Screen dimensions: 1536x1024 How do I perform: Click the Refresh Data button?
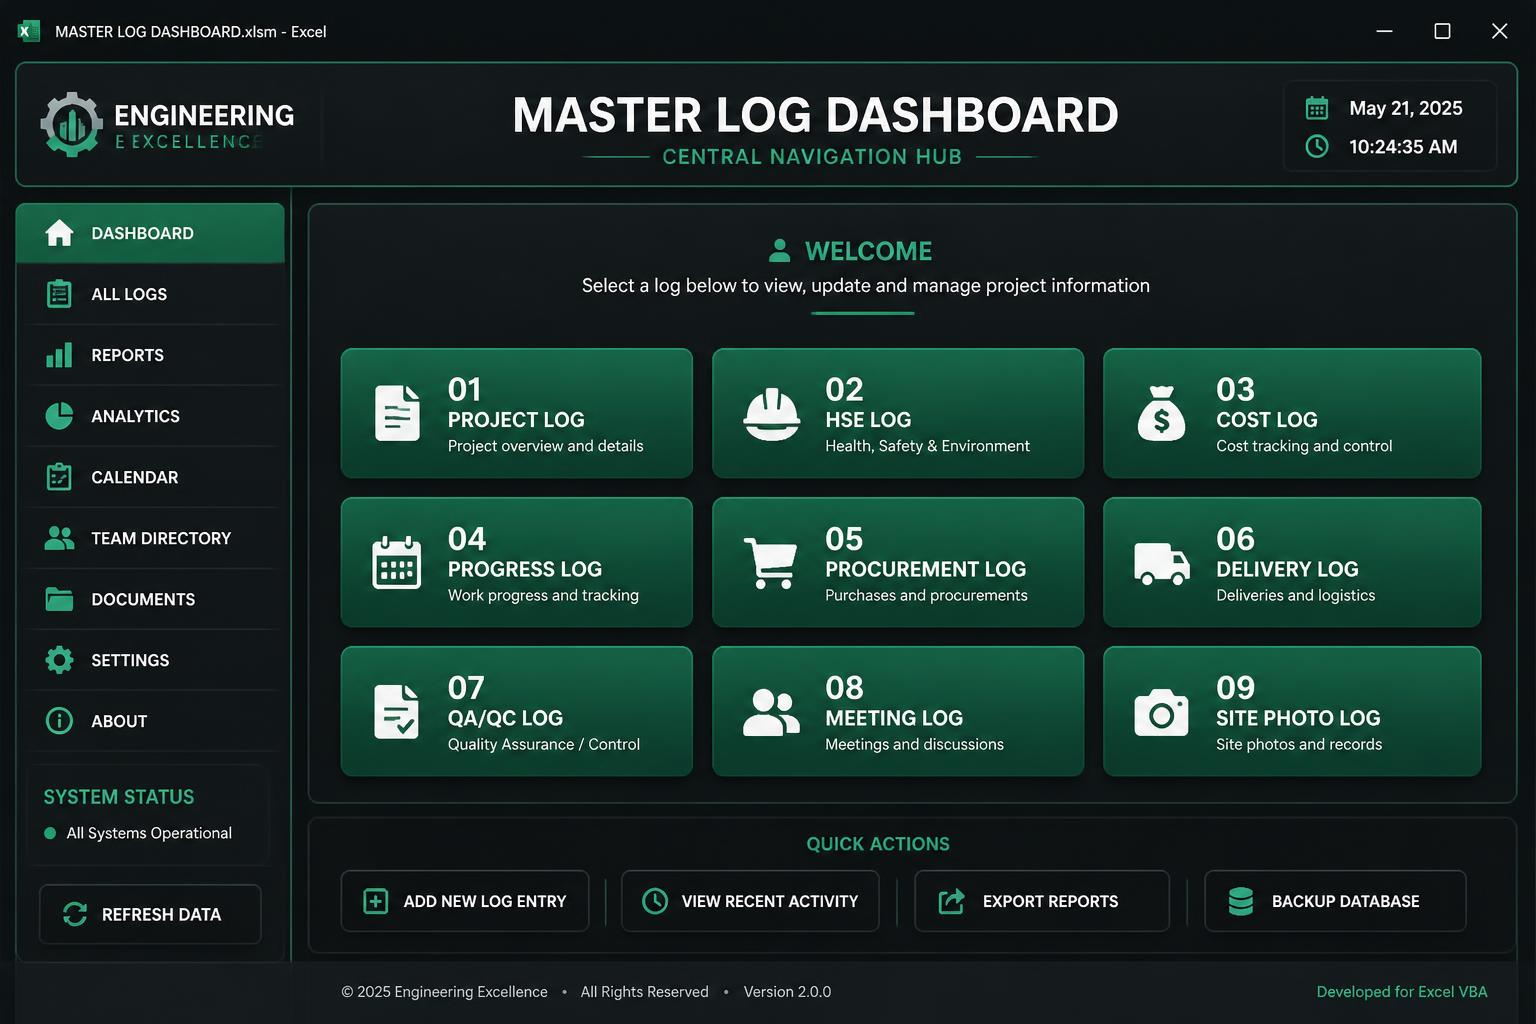tap(150, 914)
